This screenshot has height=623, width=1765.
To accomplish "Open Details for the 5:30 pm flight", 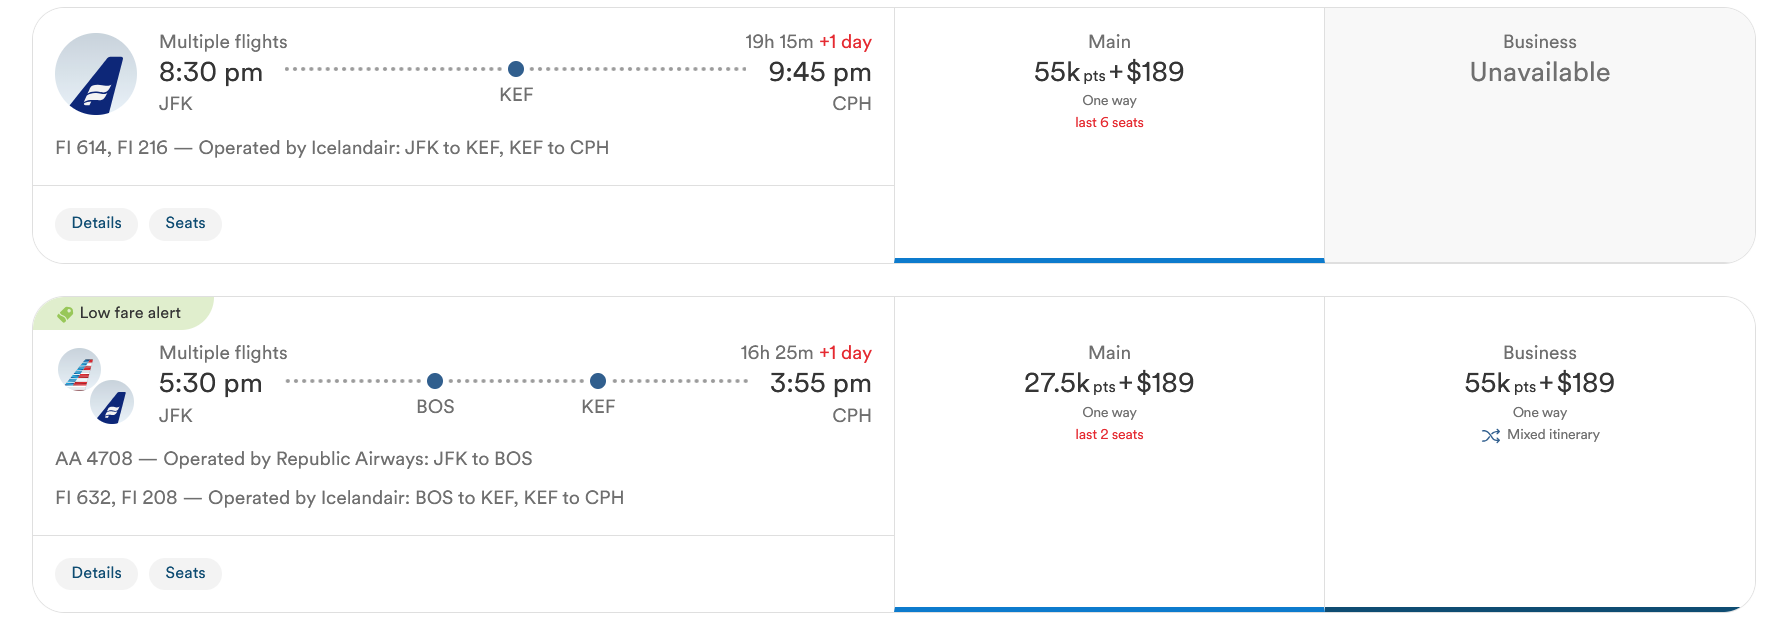I will coord(97,573).
